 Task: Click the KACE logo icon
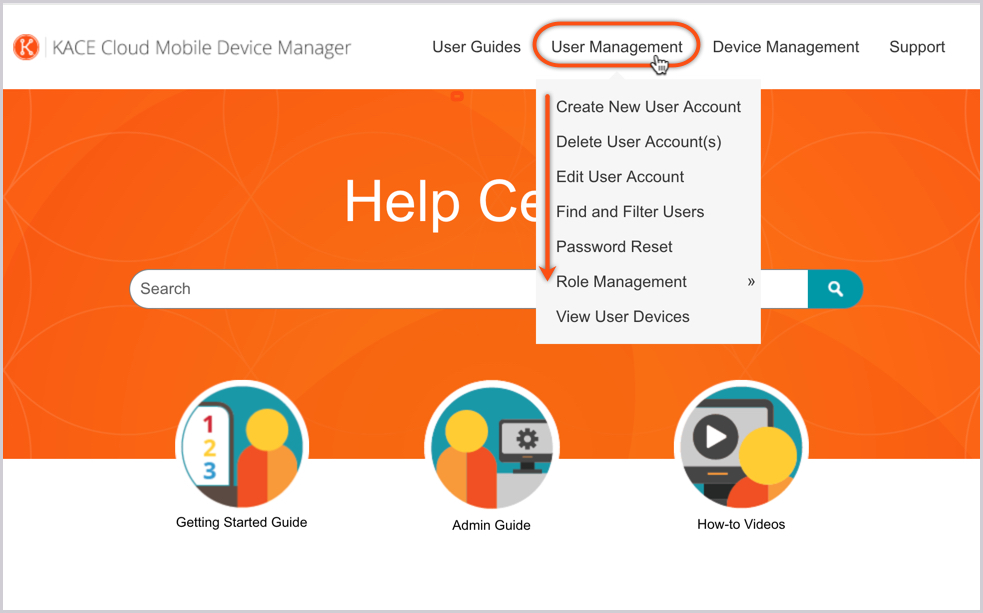[x=26, y=47]
